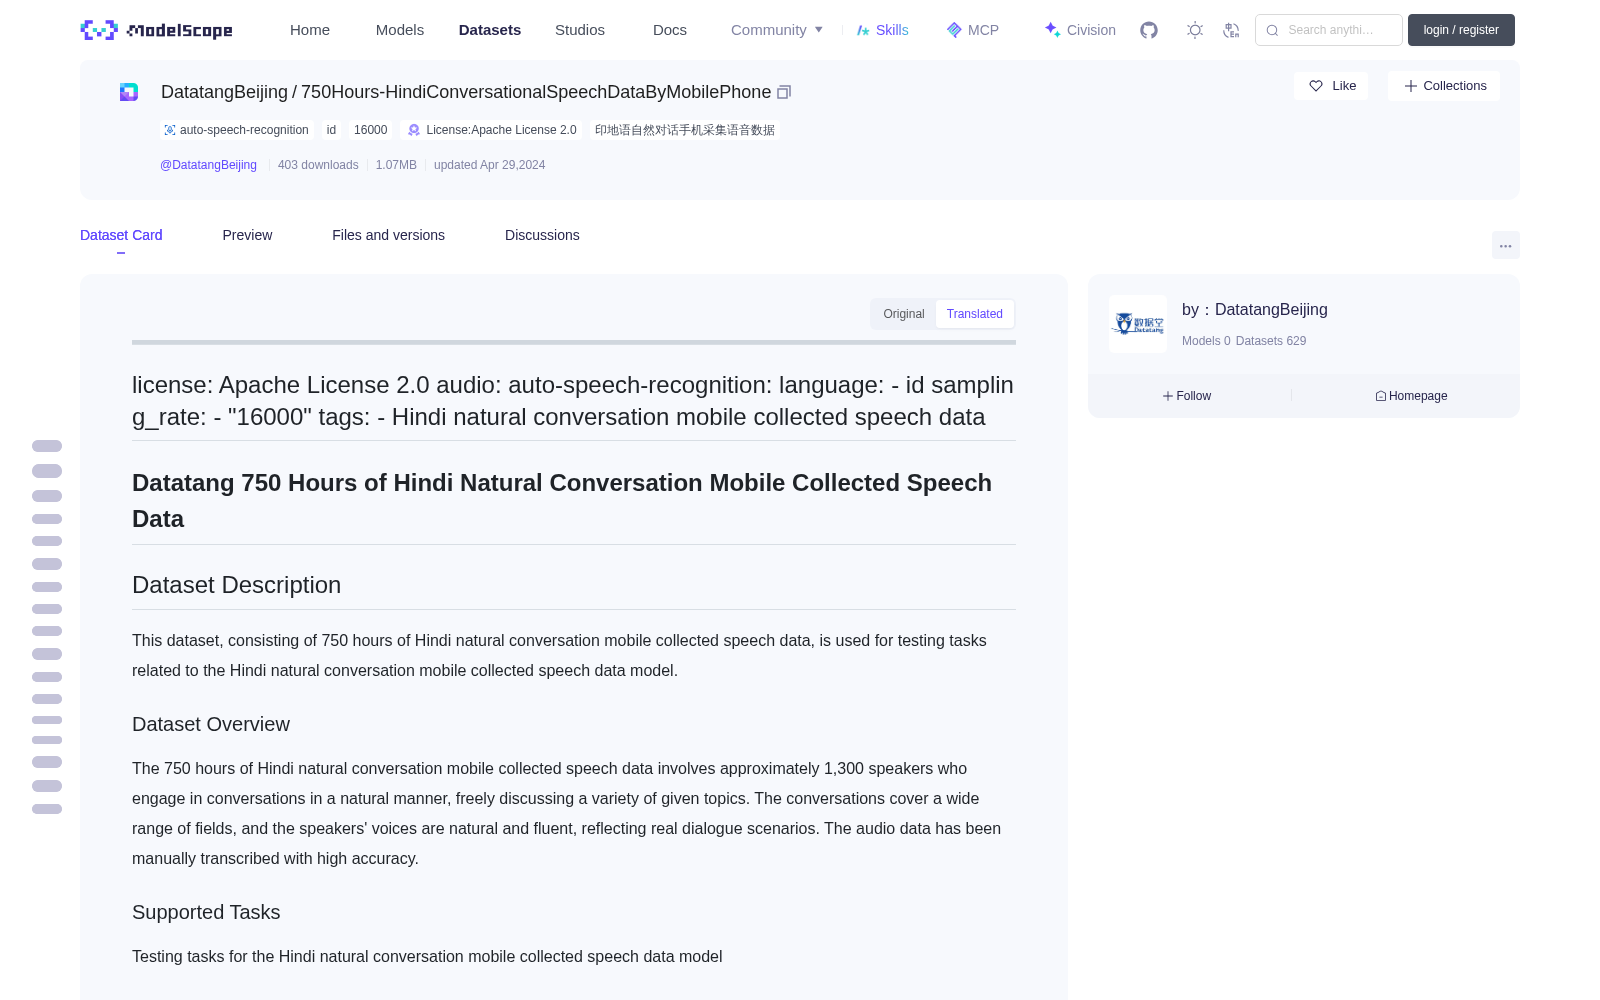Image resolution: width=1600 pixels, height=1000 pixels.
Task: Click the DatatangBeijing organization logo thumbnail
Action: point(1138,324)
